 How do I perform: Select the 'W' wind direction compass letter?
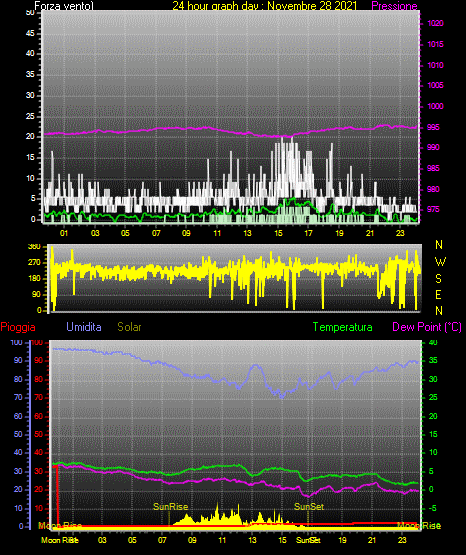point(440,262)
